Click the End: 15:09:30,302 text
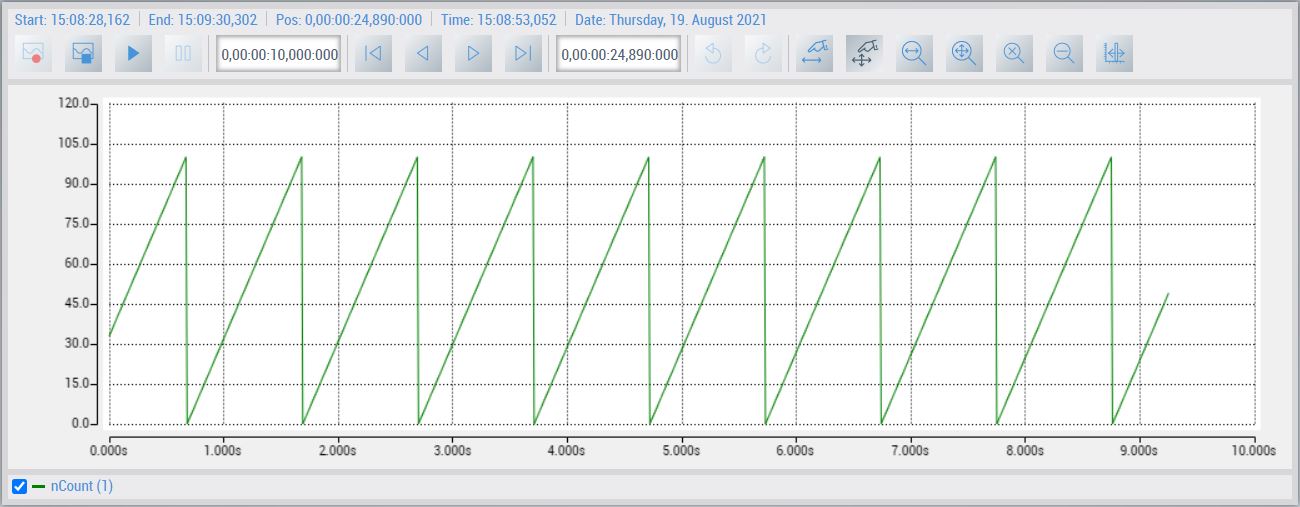Viewport: 1300px width, 507px height. (x=203, y=19)
